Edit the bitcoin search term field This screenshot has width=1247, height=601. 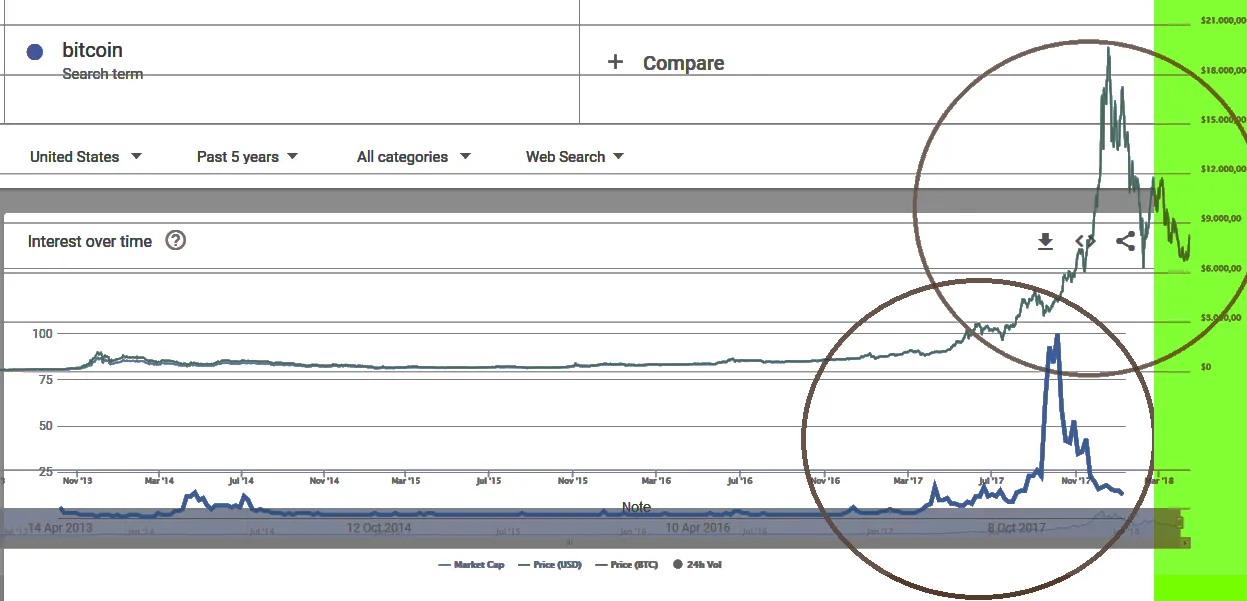(x=292, y=60)
